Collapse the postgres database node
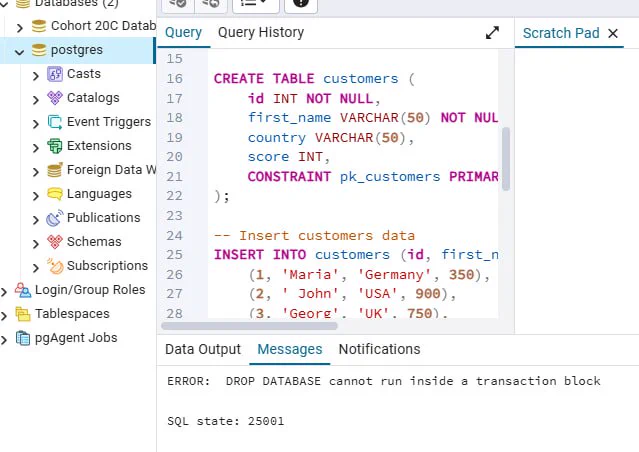 20,51
